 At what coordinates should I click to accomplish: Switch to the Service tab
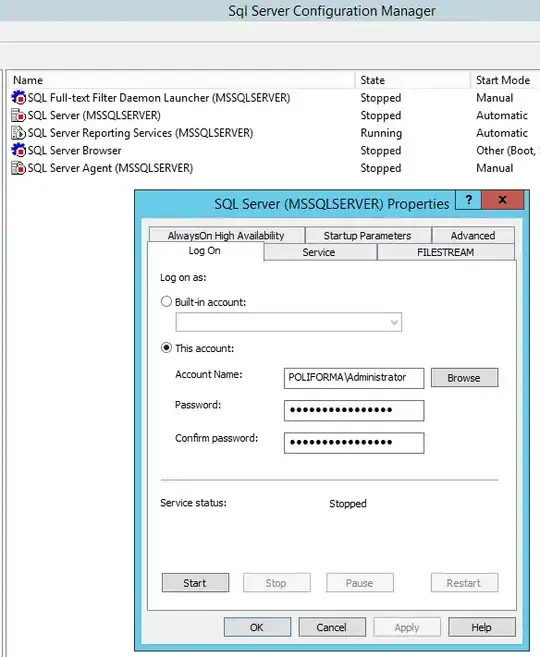[x=319, y=252]
